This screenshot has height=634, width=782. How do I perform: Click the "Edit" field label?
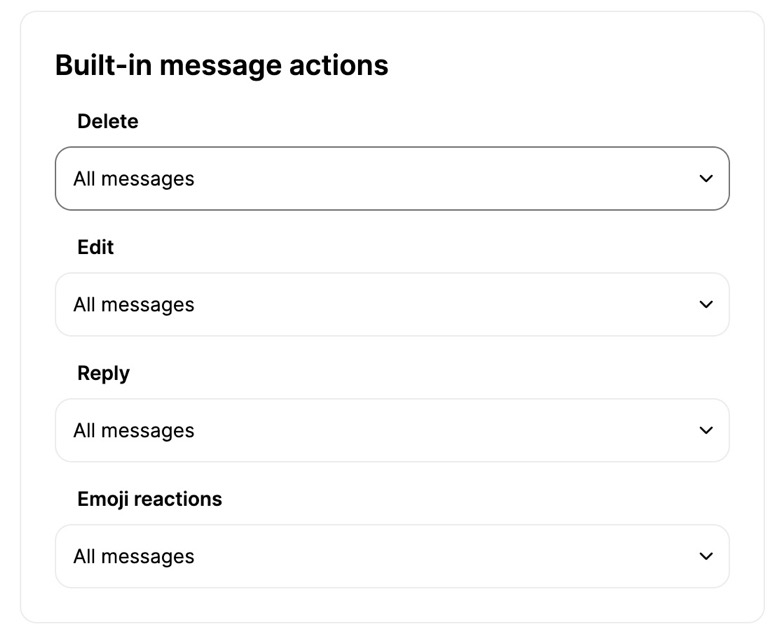[96, 247]
